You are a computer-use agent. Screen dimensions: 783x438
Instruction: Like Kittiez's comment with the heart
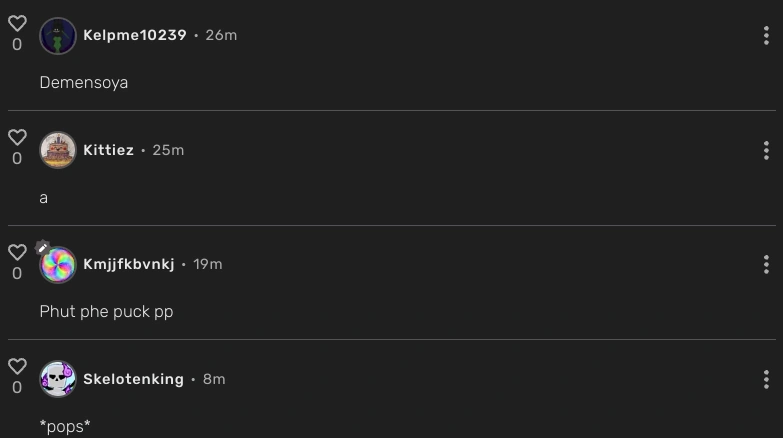click(17, 138)
